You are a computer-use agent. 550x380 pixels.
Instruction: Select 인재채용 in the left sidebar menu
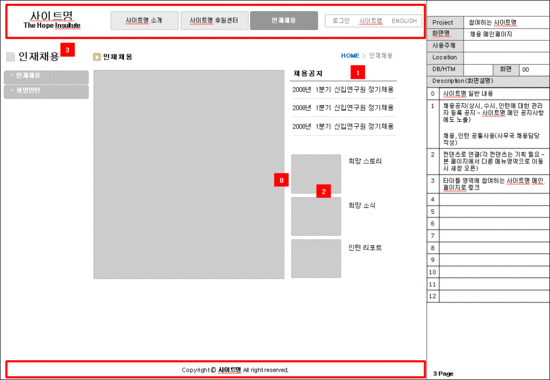46,76
